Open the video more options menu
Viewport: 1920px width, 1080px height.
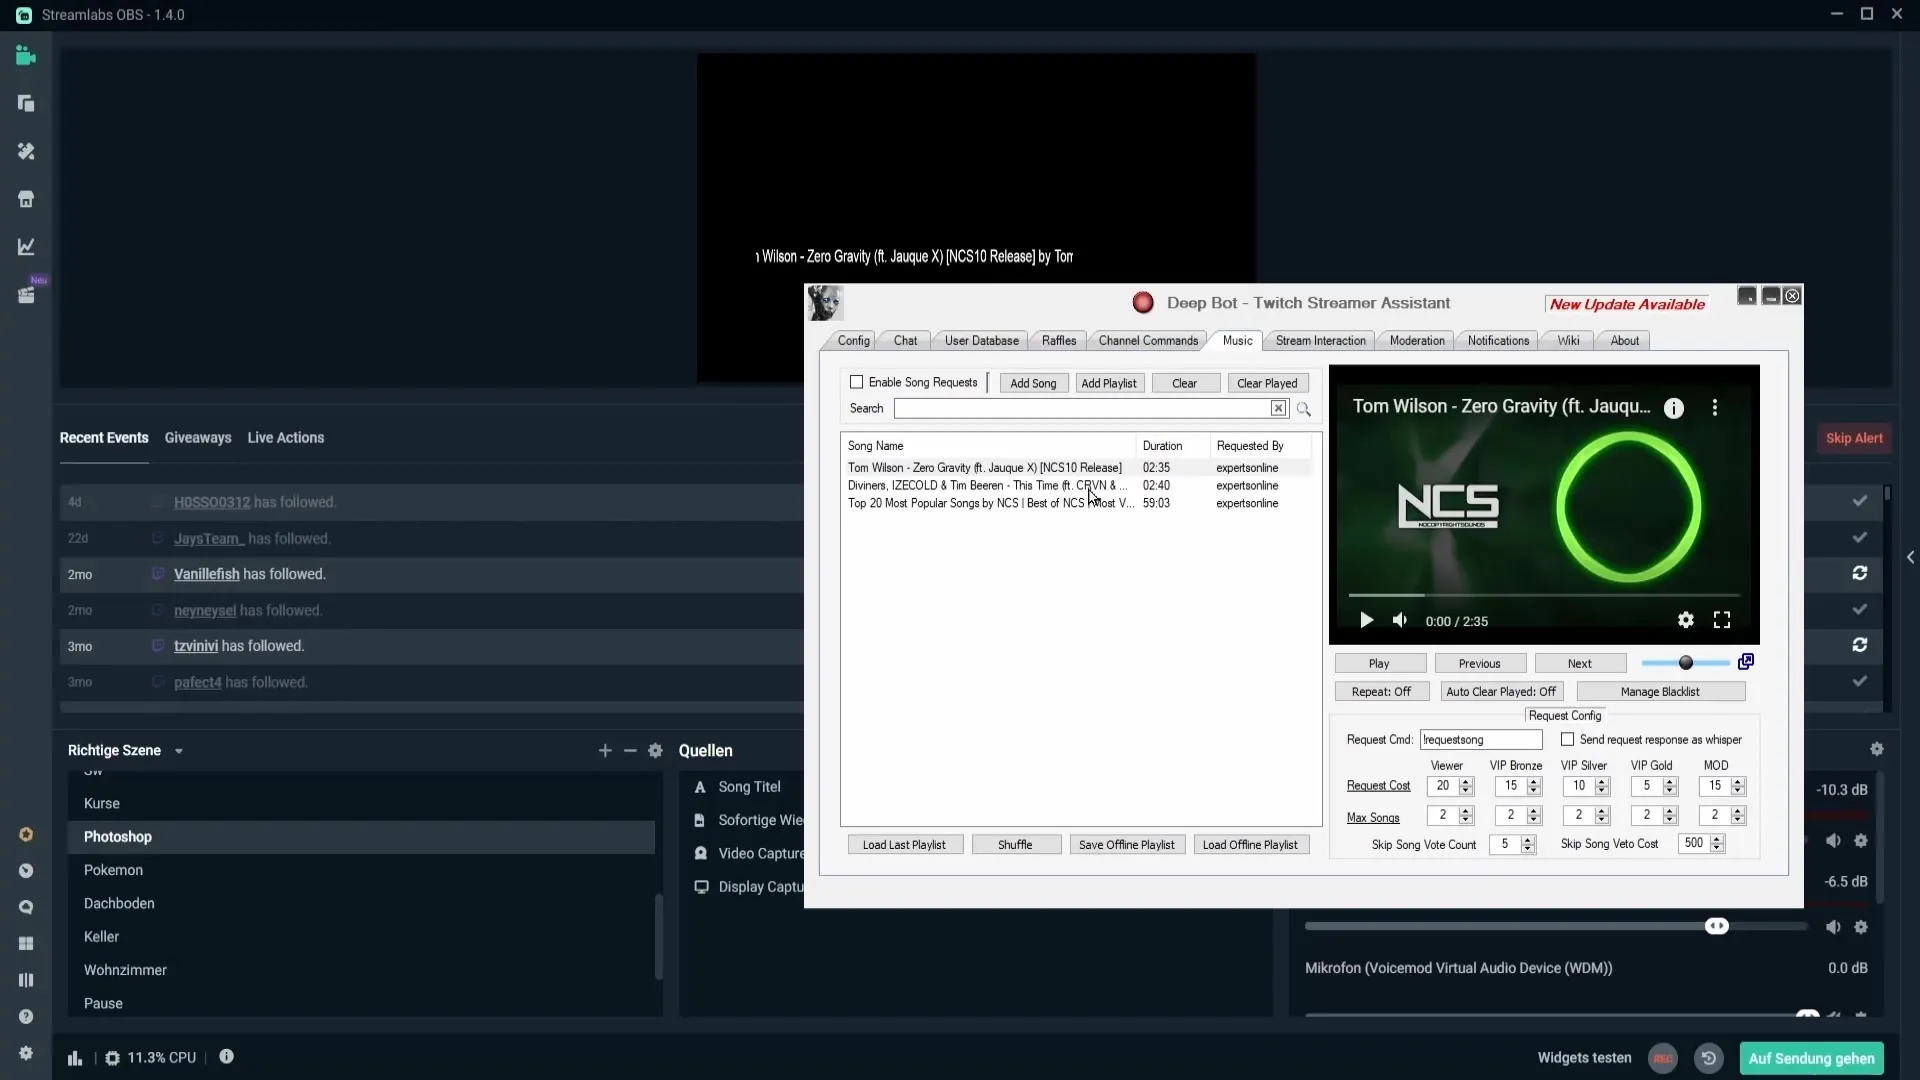[1715, 408]
